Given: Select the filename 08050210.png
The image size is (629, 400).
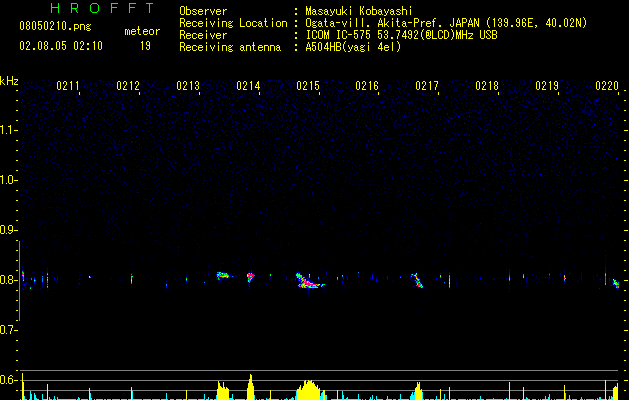Looking at the screenshot, I should (x=55, y=26).
